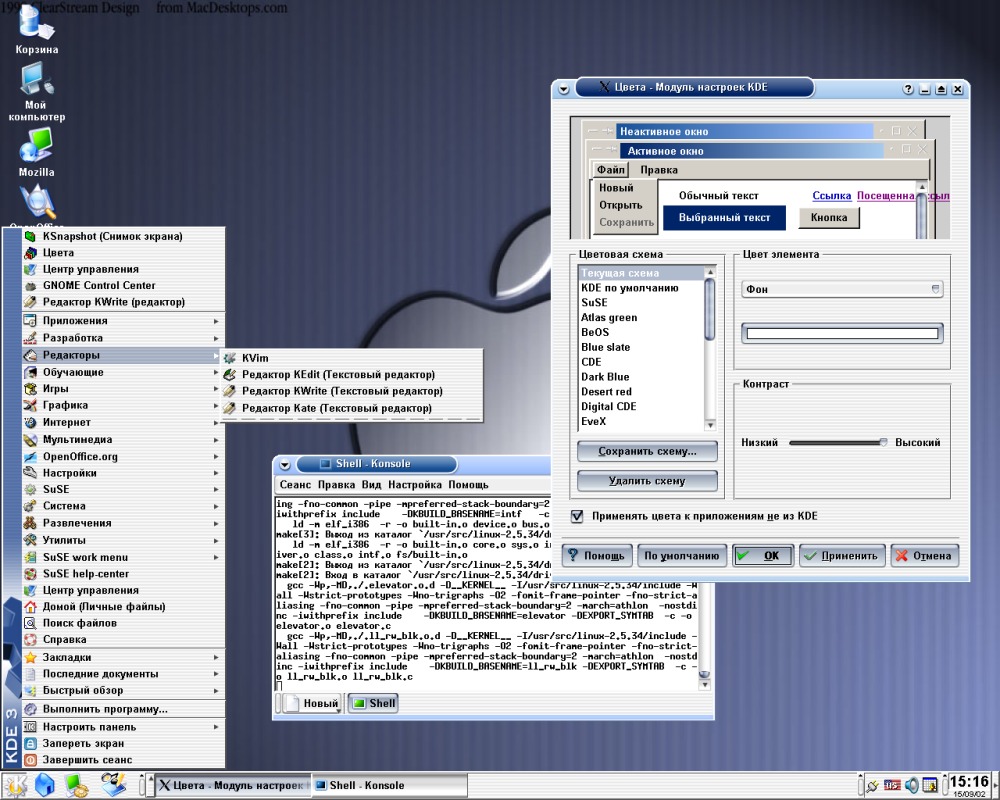
Task: Click the KDE K menu button in panel
Action: coord(15,785)
